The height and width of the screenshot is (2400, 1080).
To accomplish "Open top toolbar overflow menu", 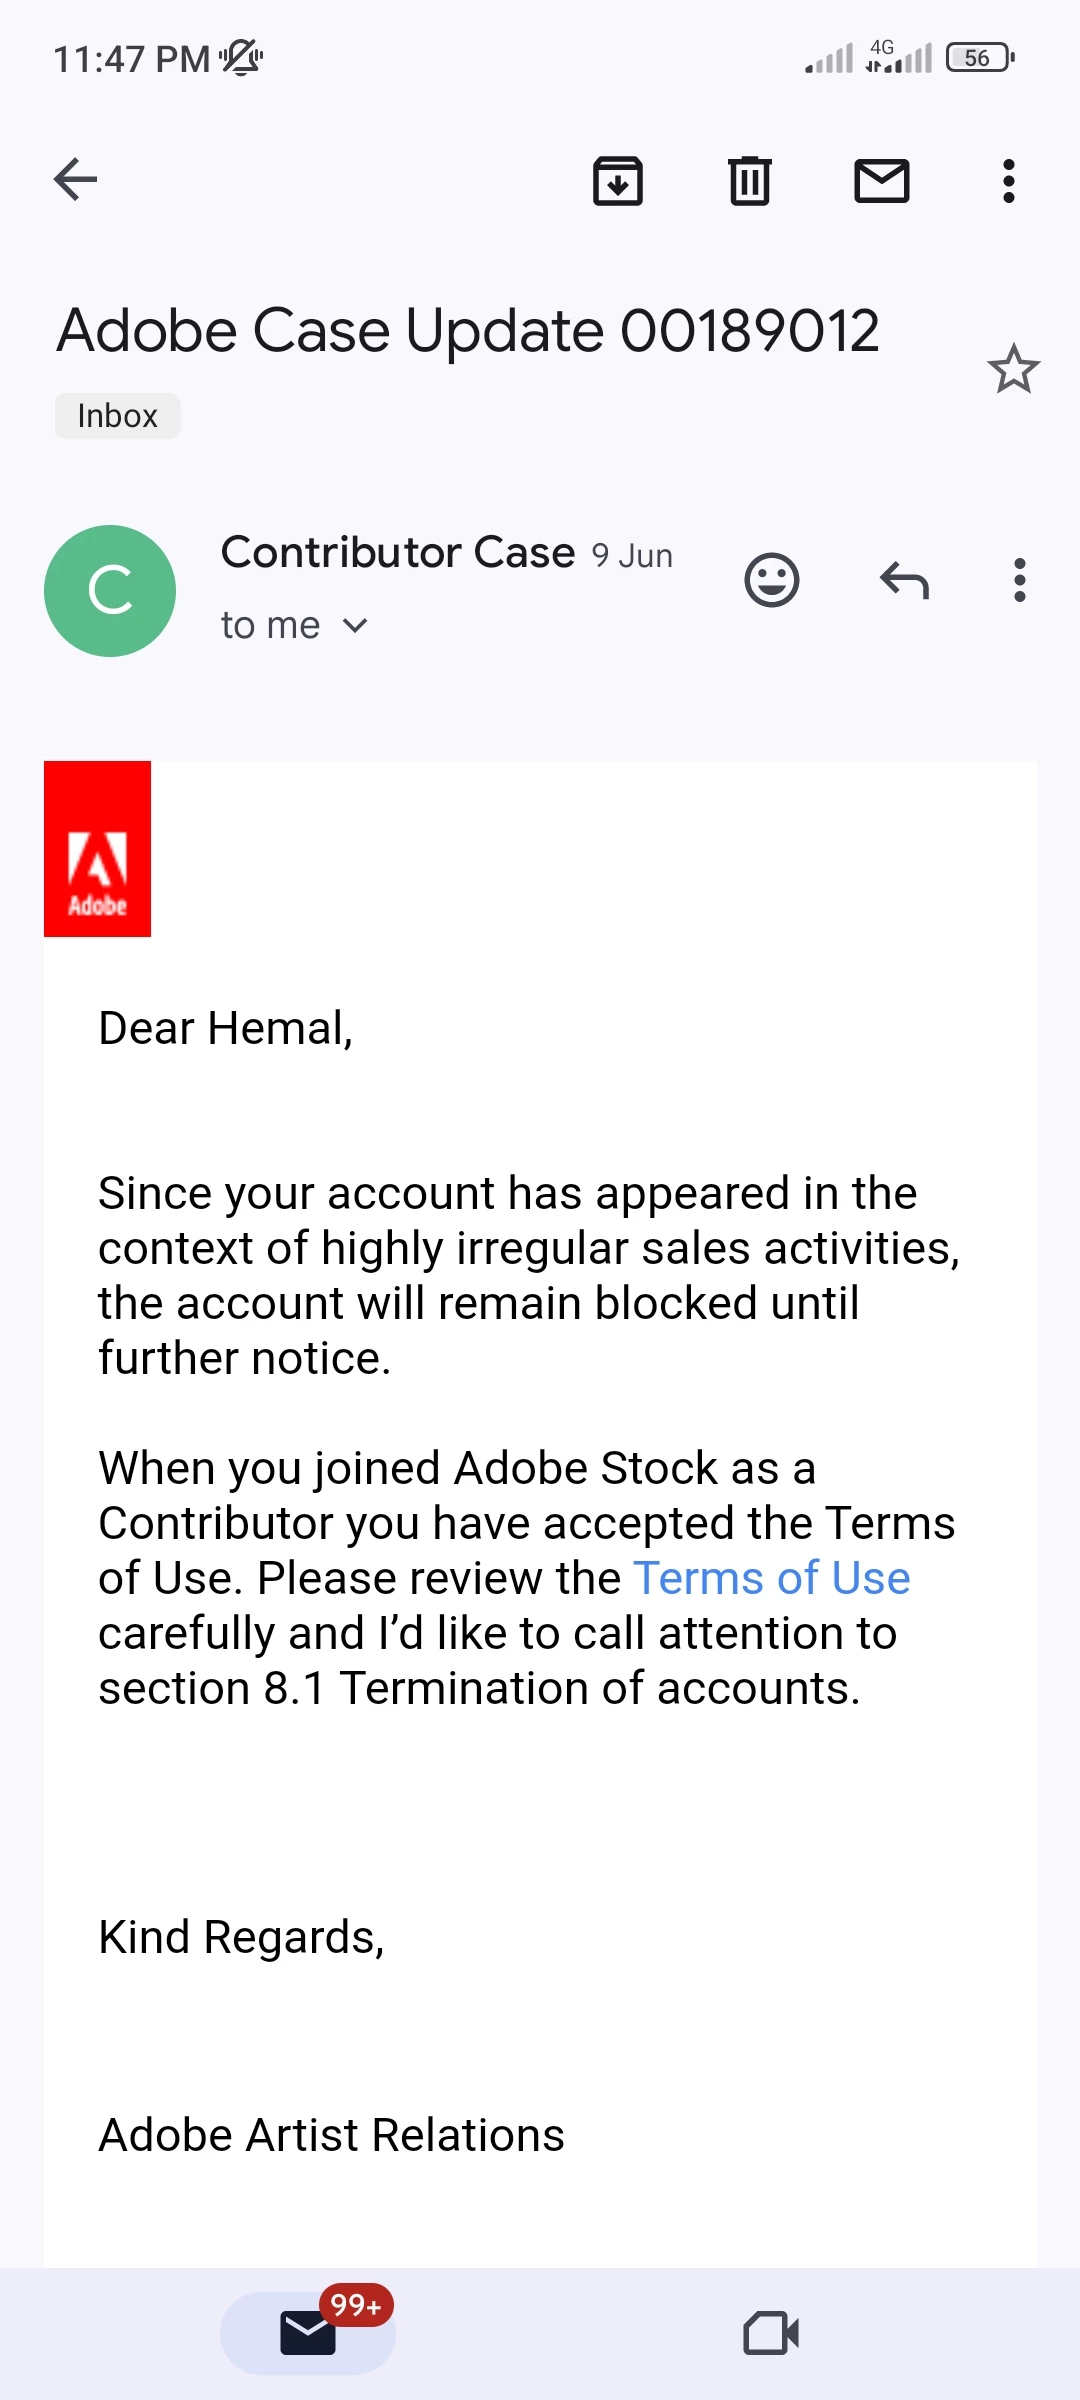I will click(x=1008, y=181).
